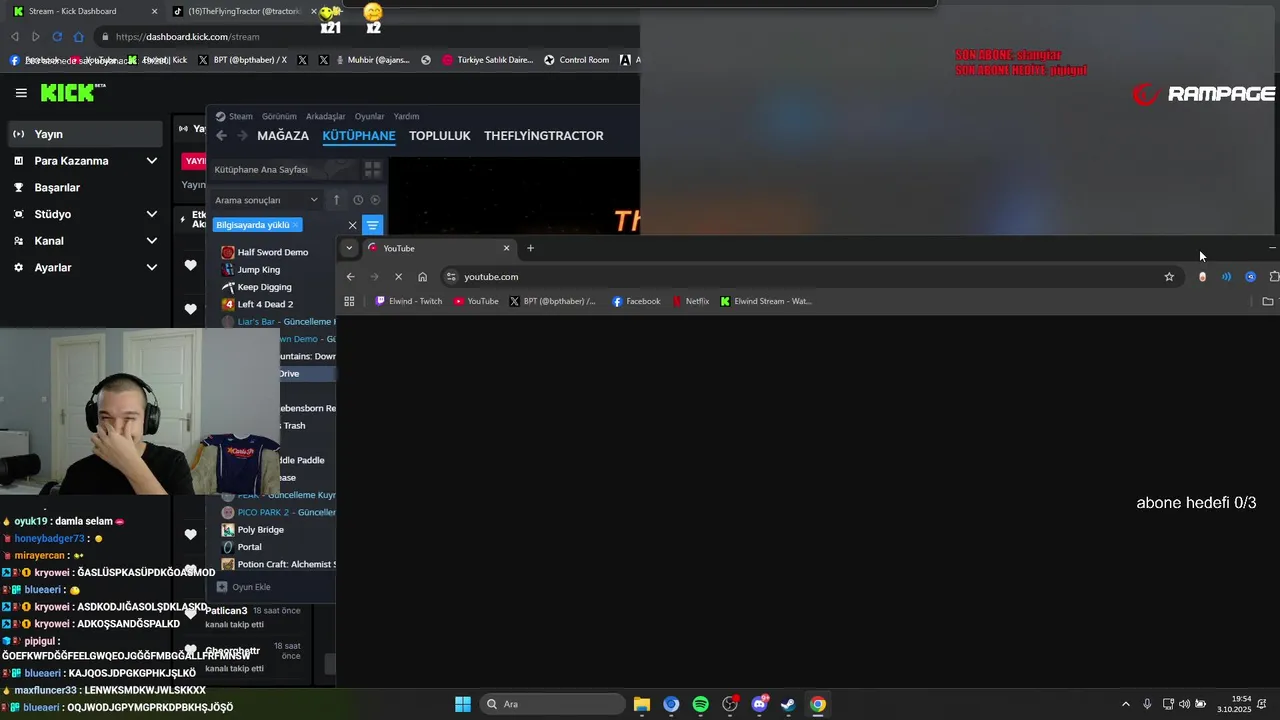Viewport: 1280px width, 720px height.
Task: Select PICO PARK 2 in Steam library
Action: [285, 512]
